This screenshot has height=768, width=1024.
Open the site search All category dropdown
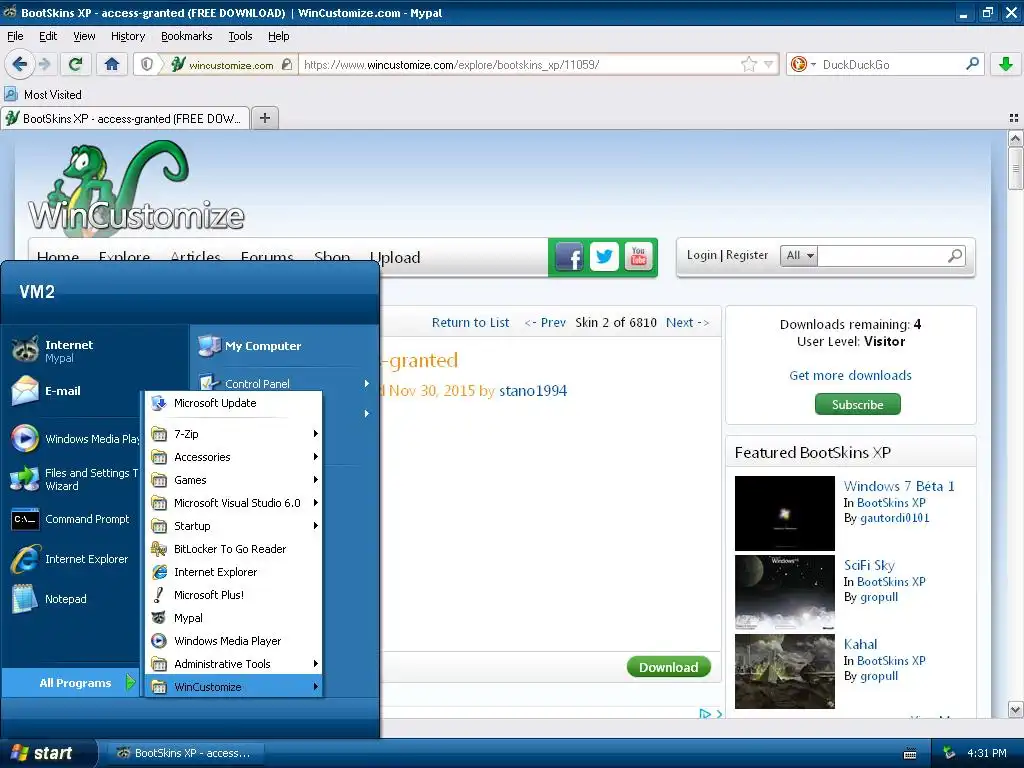(799, 255)
